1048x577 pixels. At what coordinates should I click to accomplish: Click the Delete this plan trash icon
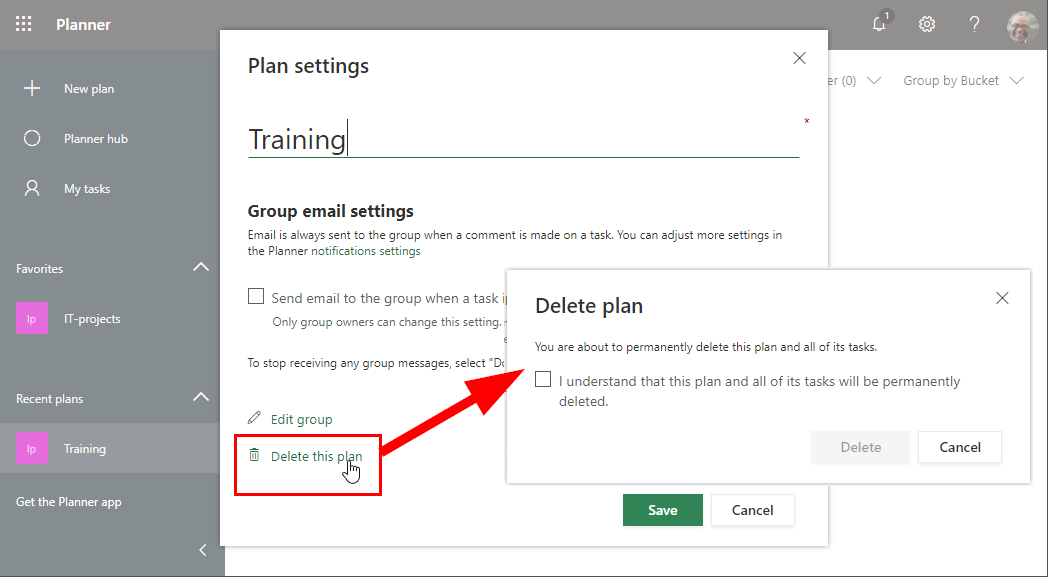[254, 455]
